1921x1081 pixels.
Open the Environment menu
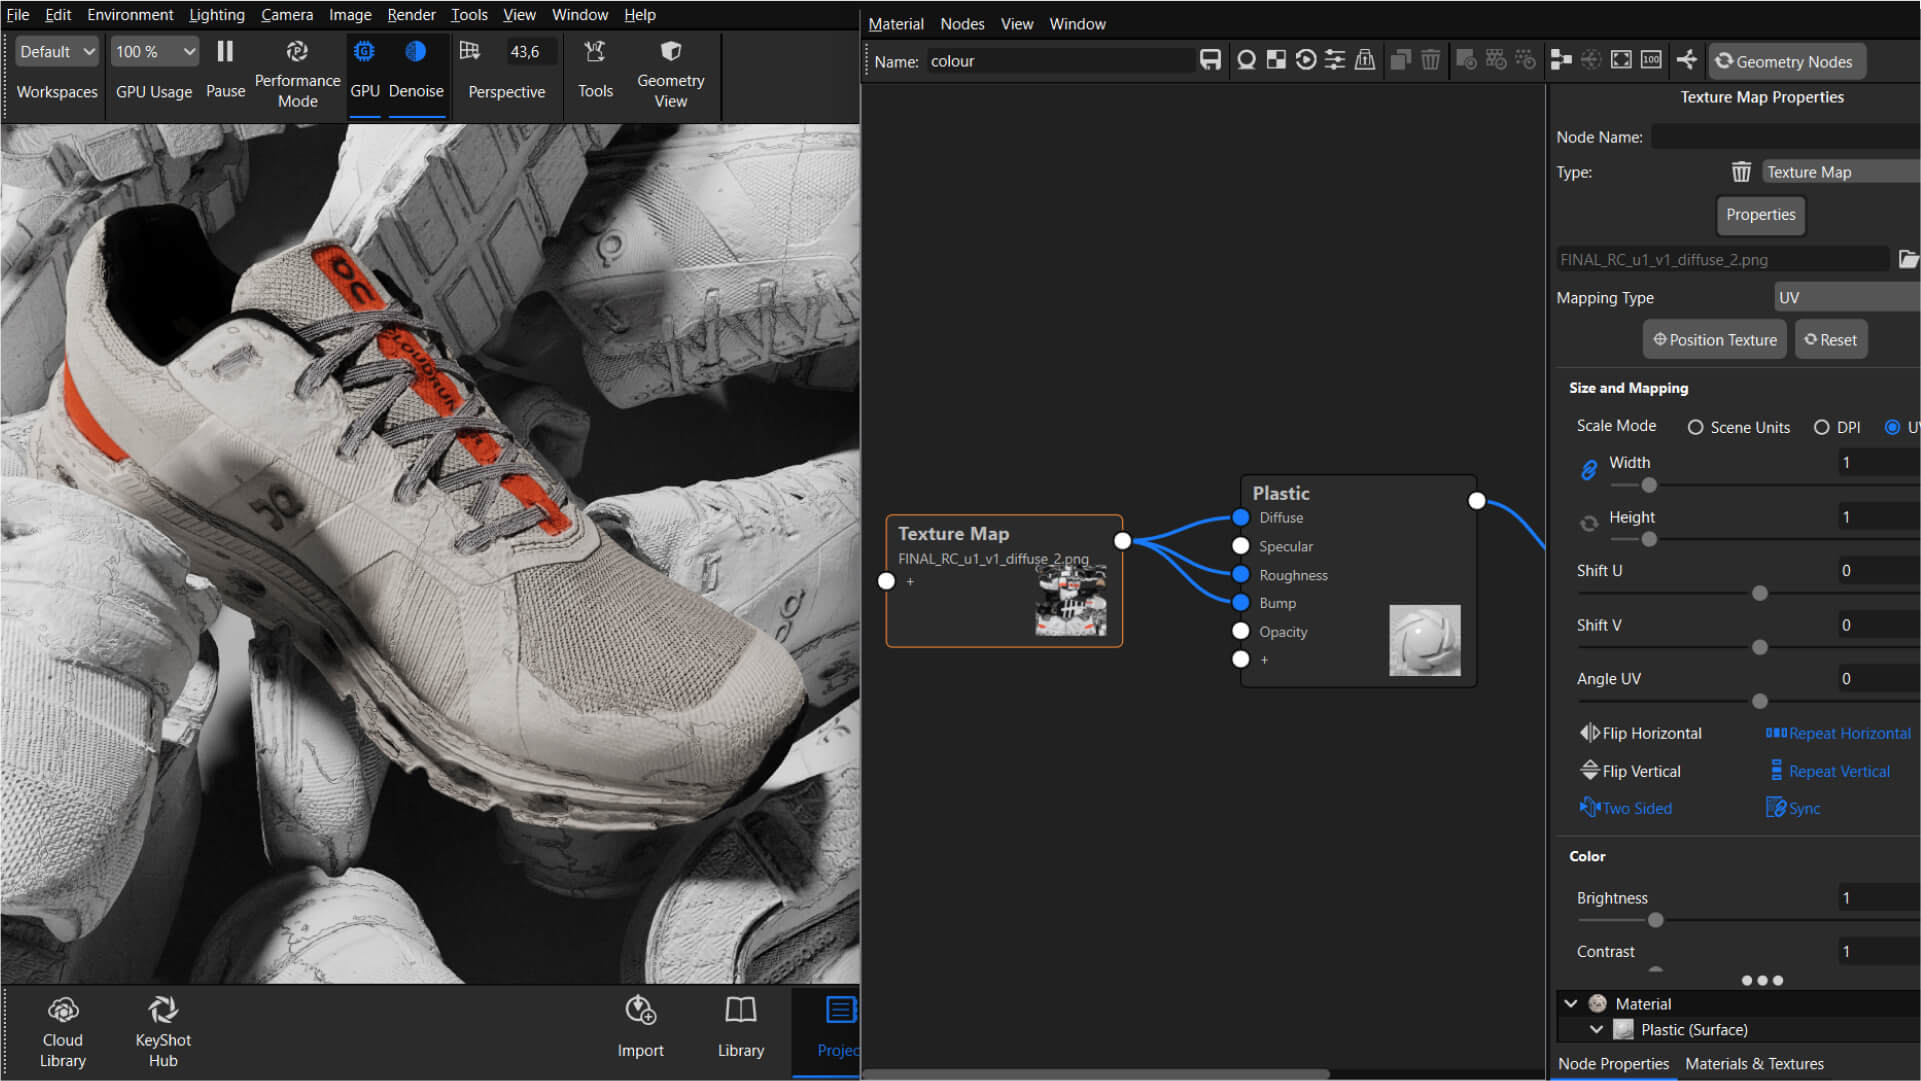[130, 15]
